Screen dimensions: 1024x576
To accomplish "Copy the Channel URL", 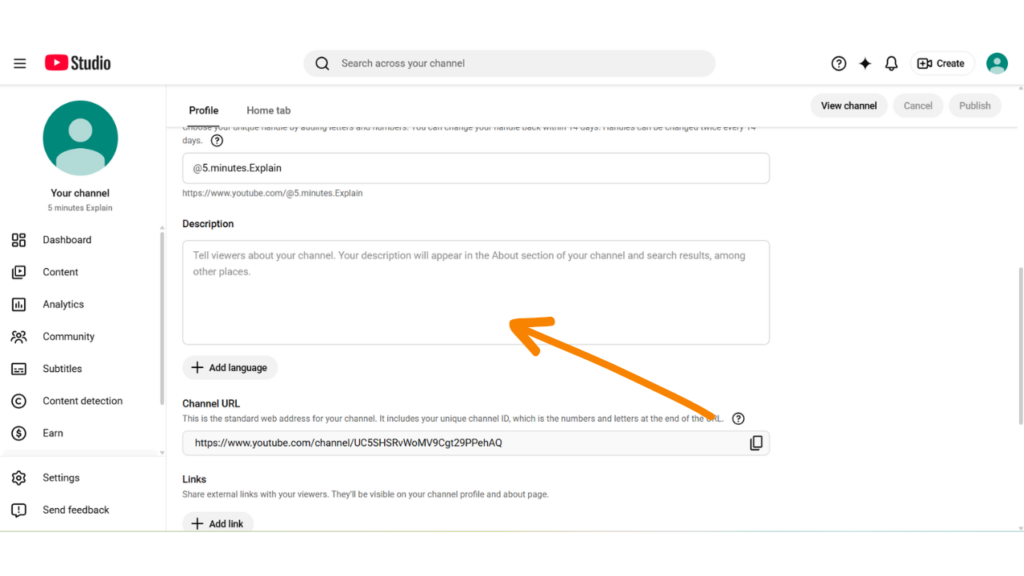I will pyautogui.click(x=757, y=442).
